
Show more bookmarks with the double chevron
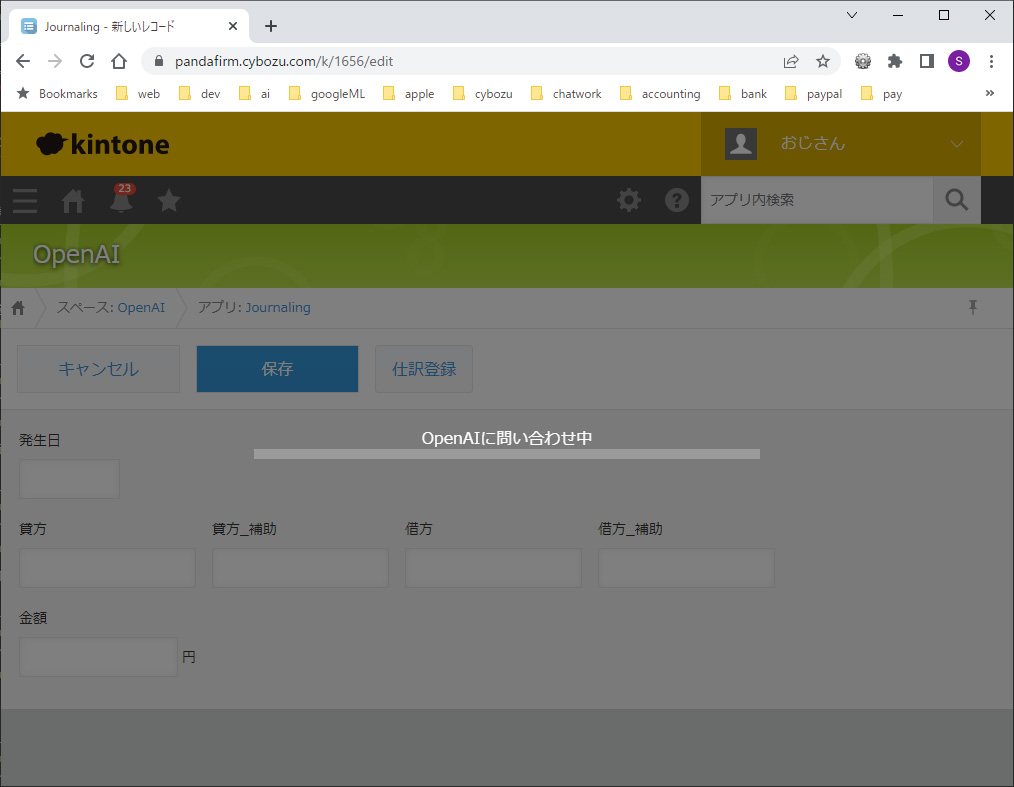[x=989, y=93]
